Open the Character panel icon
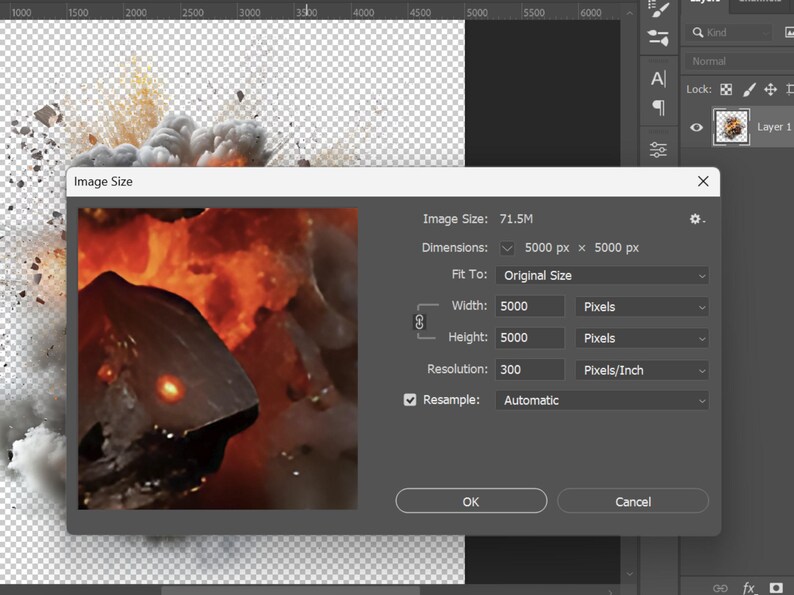This screenshot has height=595, width=794. pos(658,78)
